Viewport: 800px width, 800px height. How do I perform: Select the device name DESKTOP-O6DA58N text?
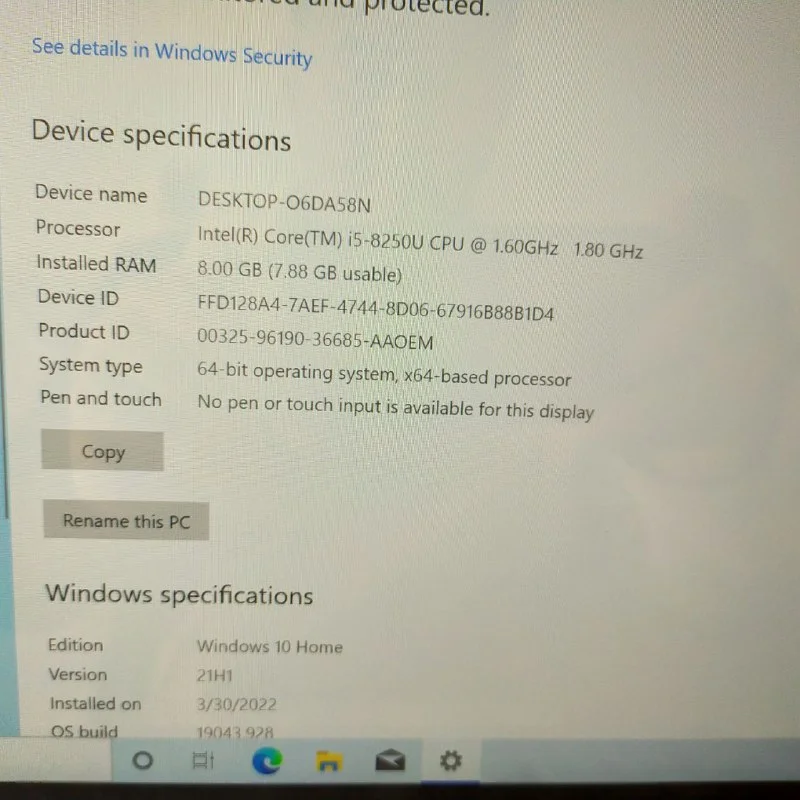pyautogui.click(x=284, y=202)
